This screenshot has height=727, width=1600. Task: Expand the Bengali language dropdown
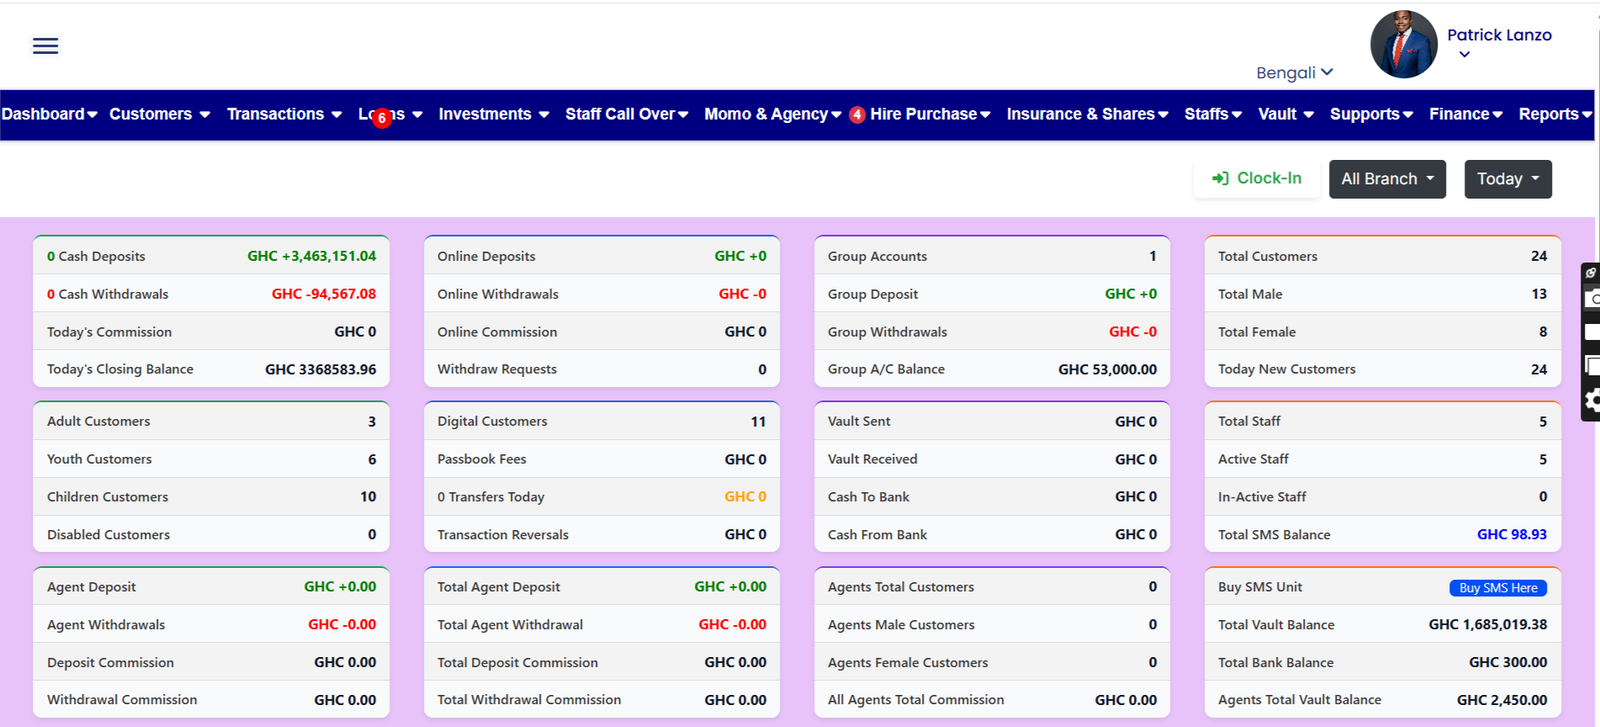(1294, 73)
